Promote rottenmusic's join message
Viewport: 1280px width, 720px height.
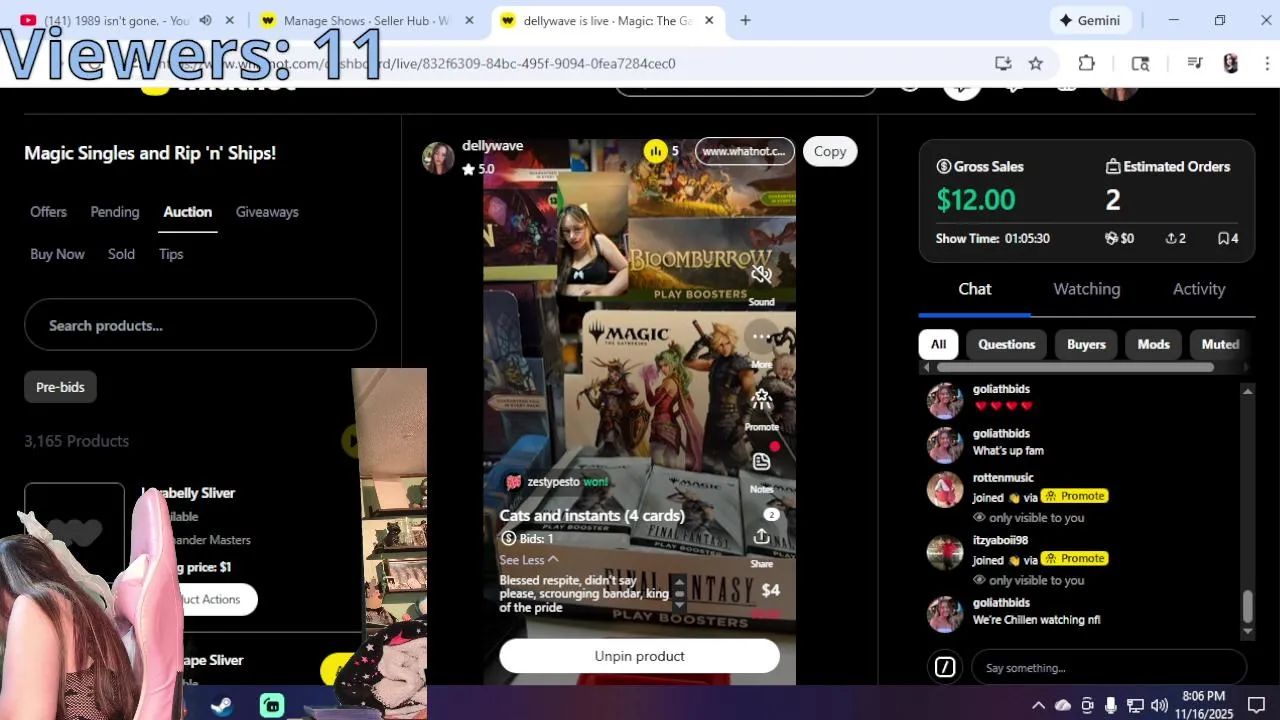pyautogui.click(x=1074, y=496)
